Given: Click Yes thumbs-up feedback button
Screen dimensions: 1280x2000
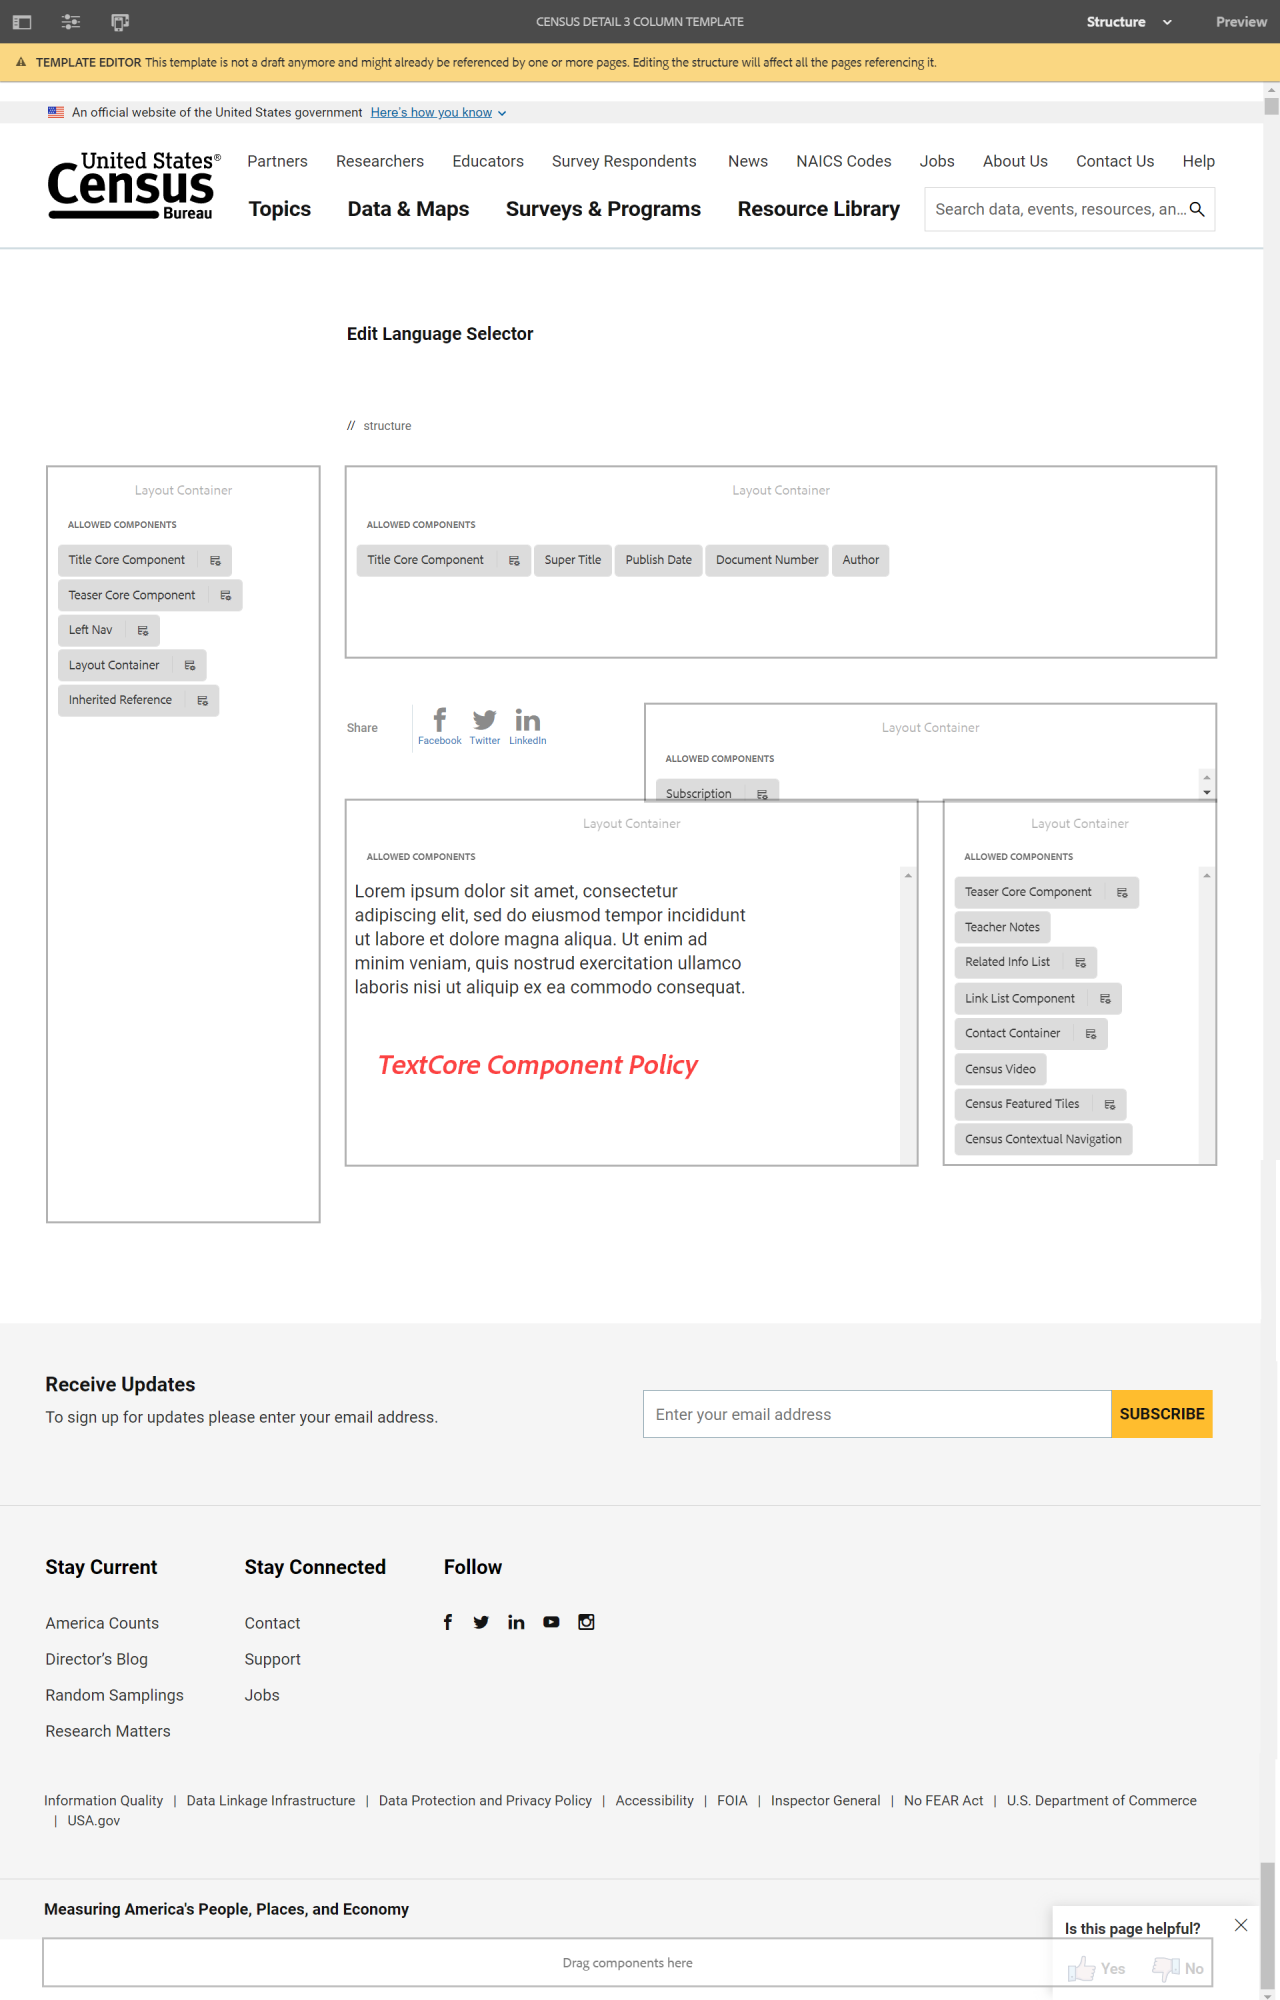Looking at the screenshot, I should (x=1096, y=1968).
